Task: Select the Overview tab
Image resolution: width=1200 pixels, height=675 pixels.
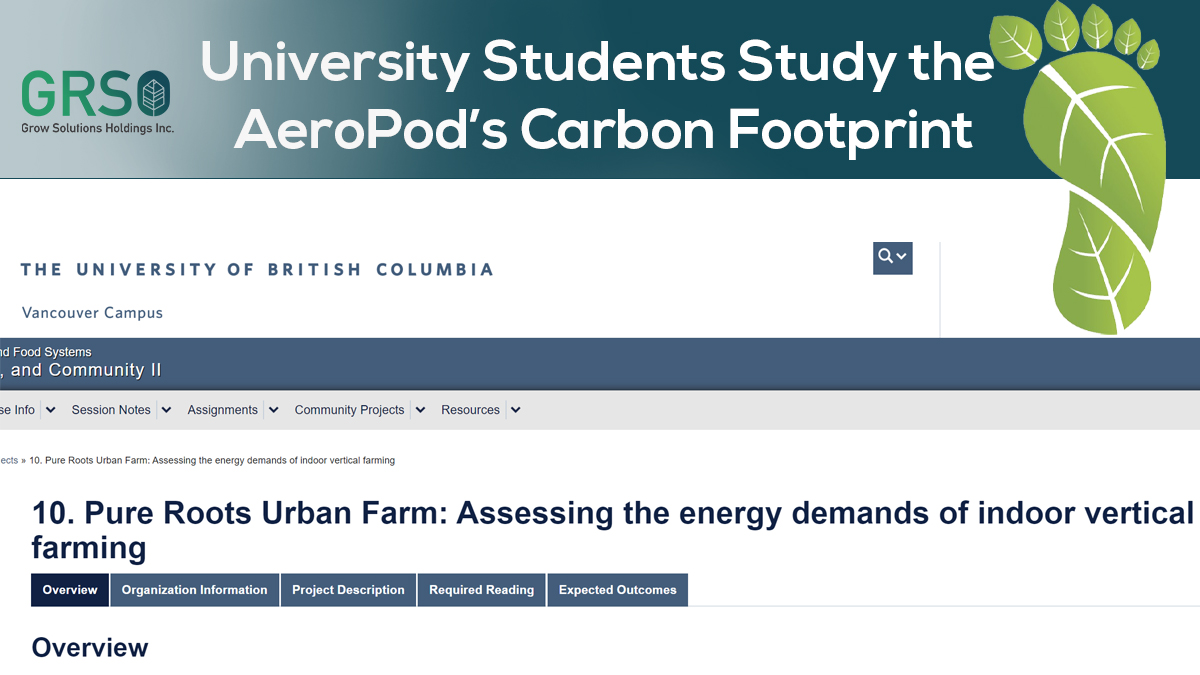Action: [70, 590]
